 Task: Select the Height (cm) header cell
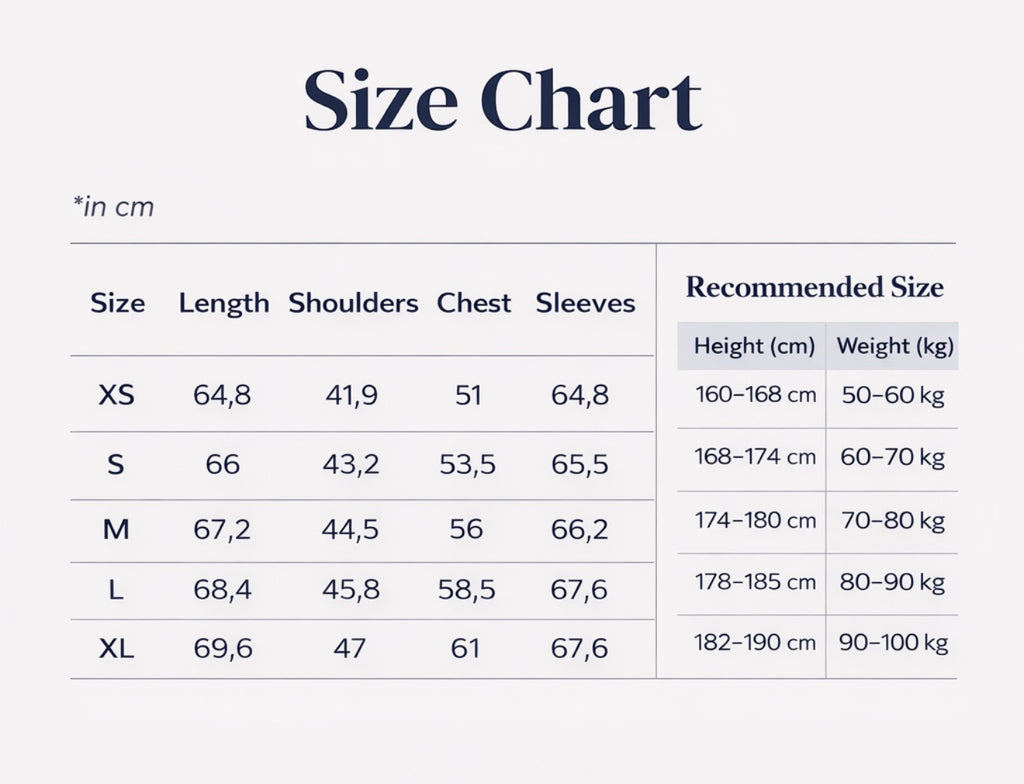pos(754,346)
